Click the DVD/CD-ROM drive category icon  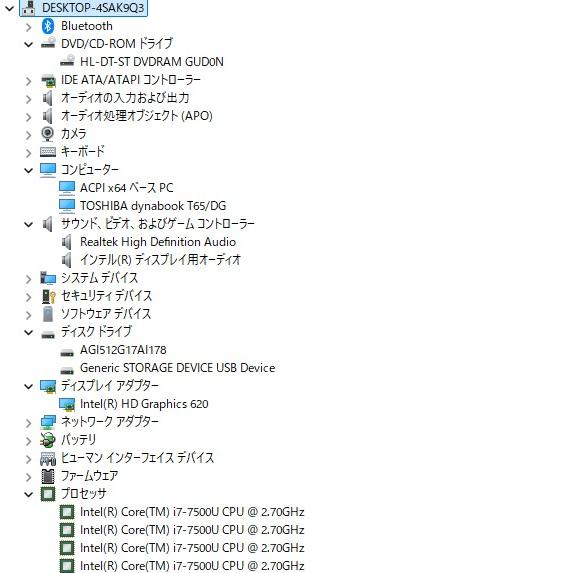[48, 43]
